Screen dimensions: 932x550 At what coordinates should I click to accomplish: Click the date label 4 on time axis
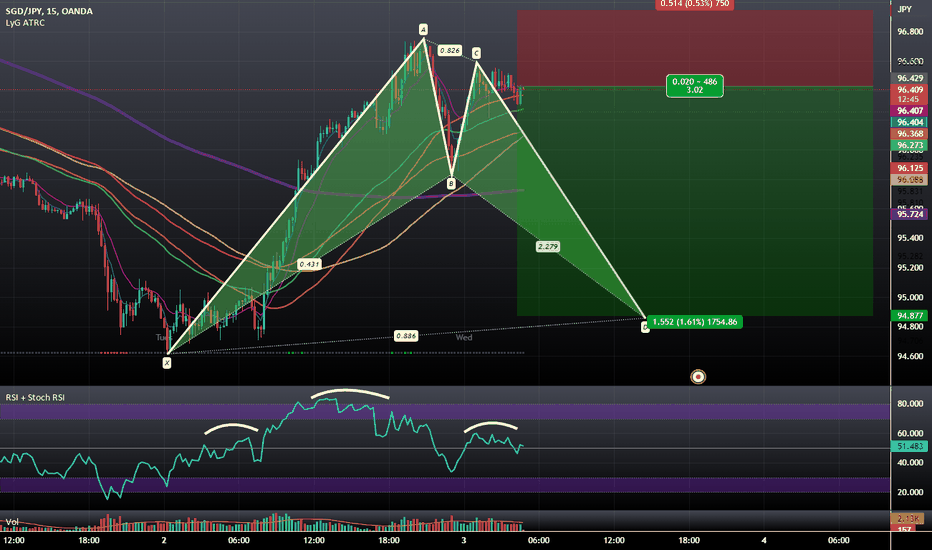point(764,540)
